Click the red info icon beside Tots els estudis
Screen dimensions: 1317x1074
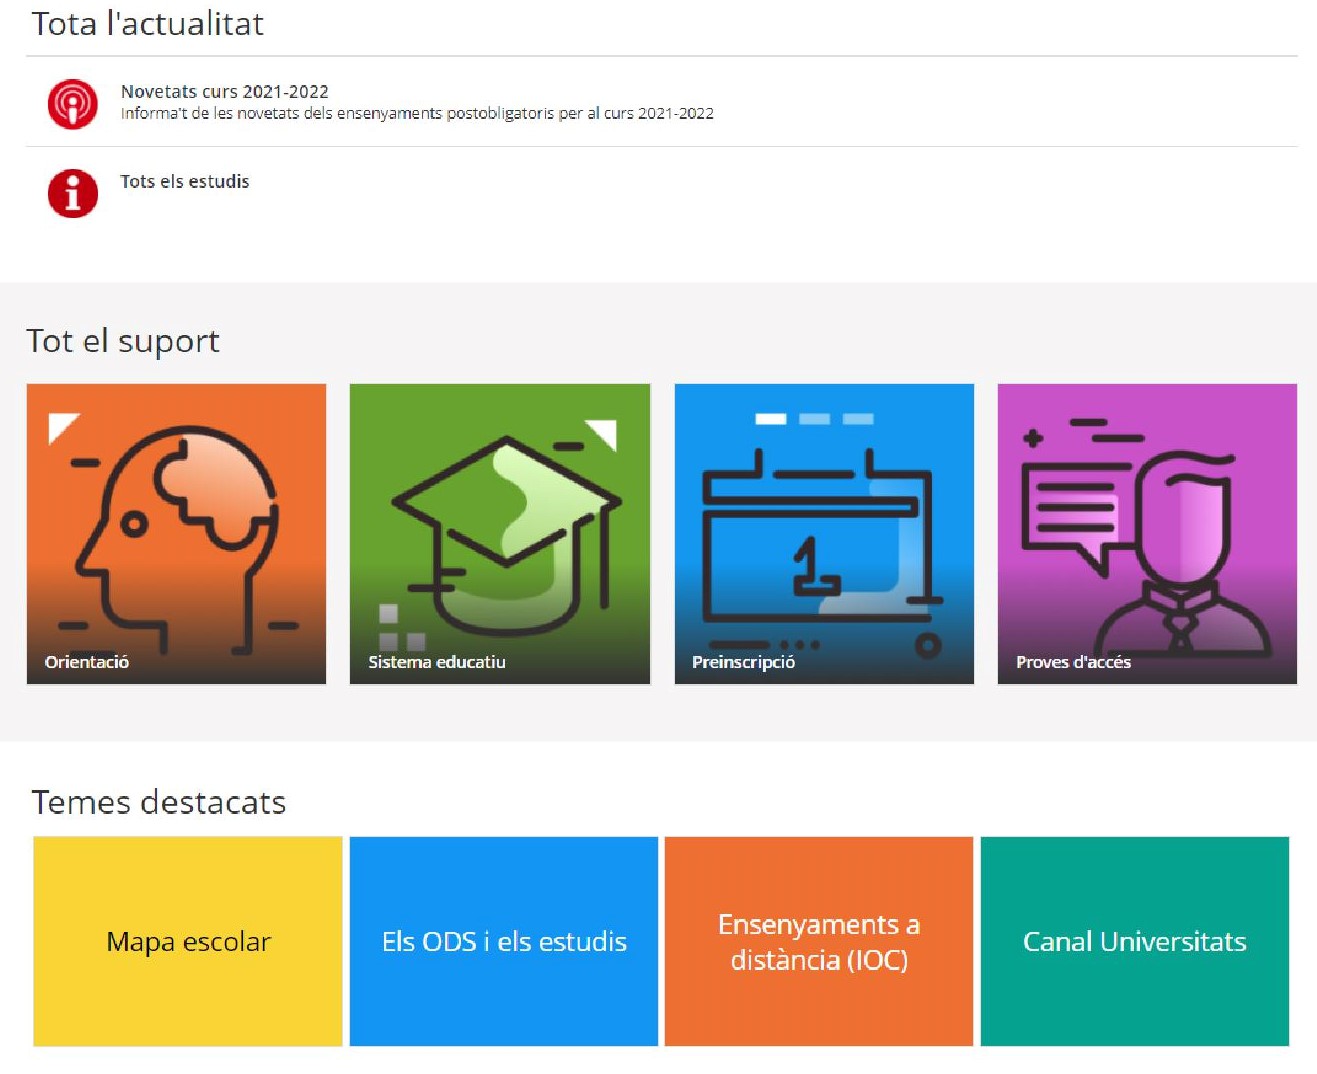click(x=72, y=193)
